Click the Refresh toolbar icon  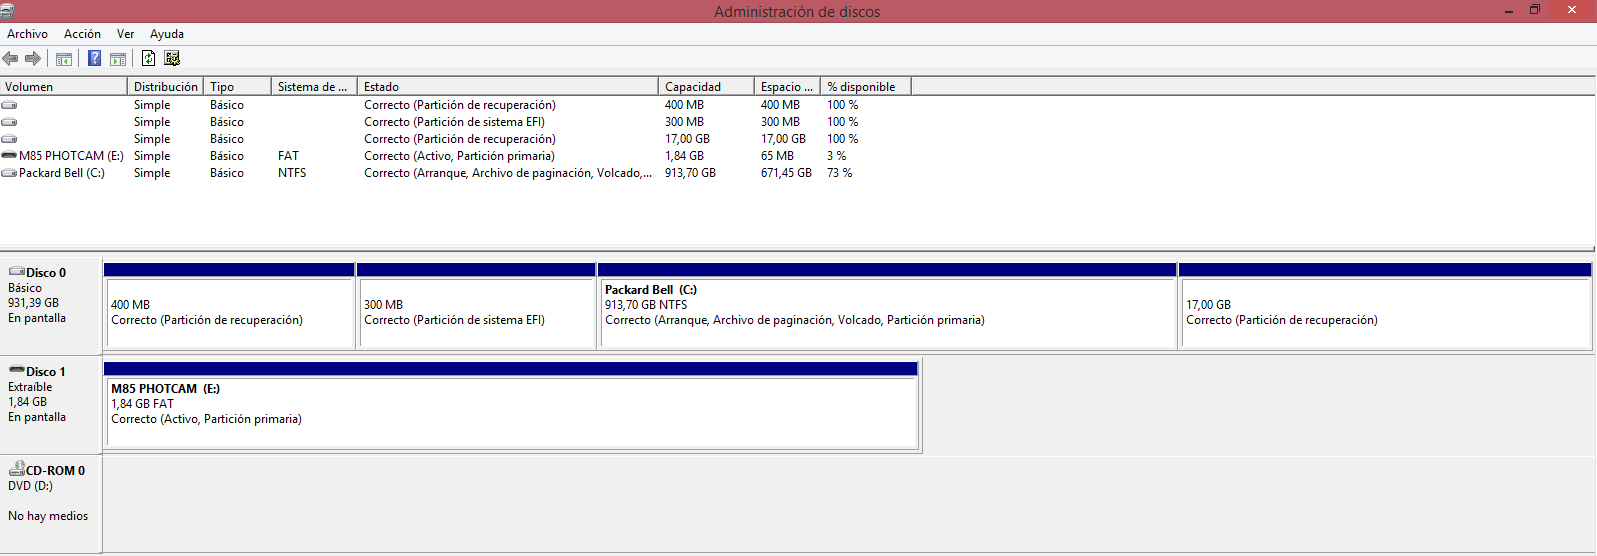[x=148, y=58]
